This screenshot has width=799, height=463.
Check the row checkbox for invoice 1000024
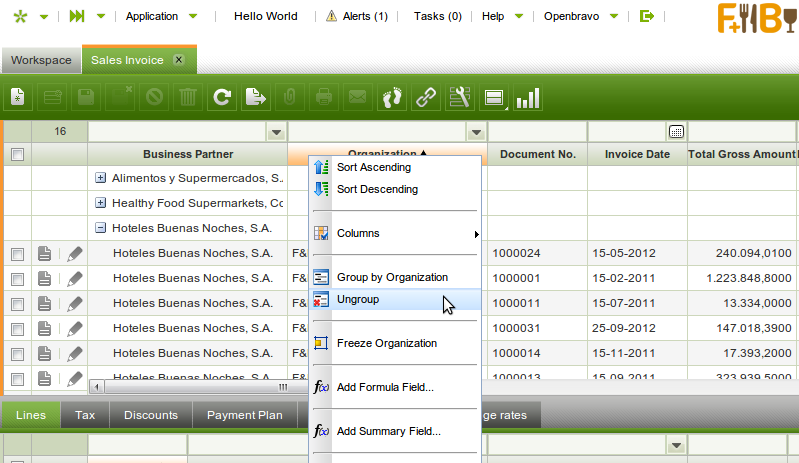pos(17,254)
